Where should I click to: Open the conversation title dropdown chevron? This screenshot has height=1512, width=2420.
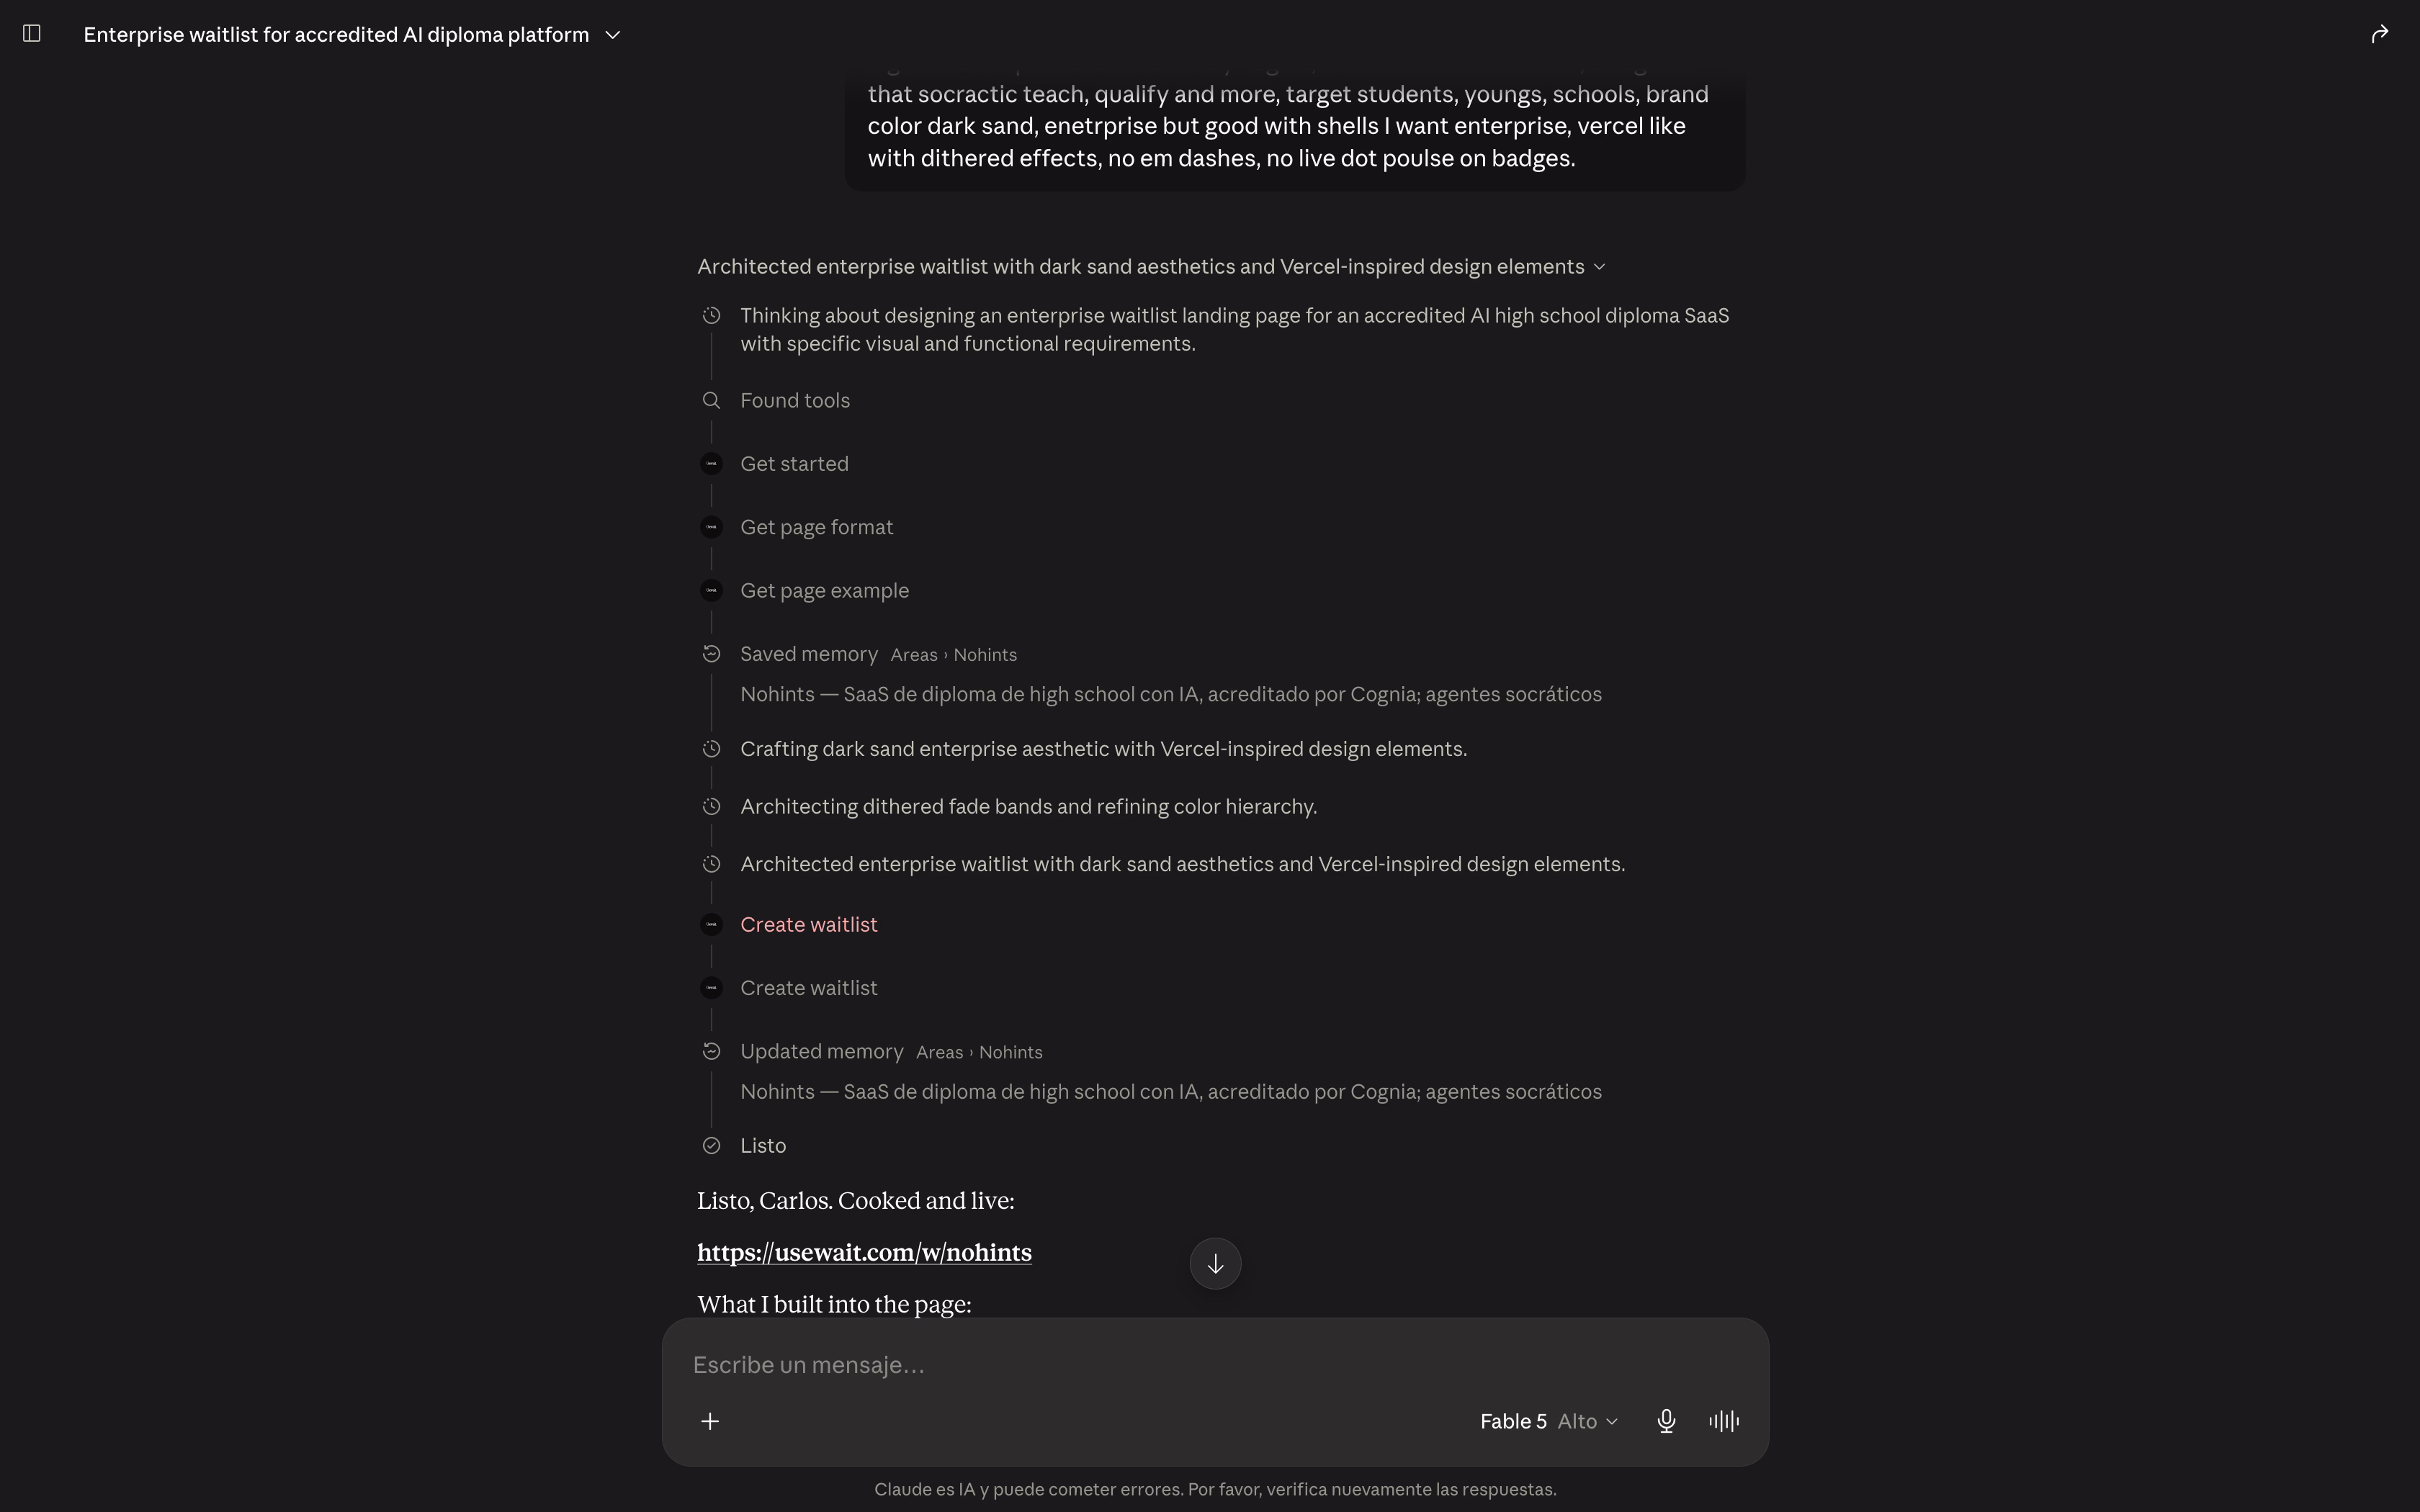(613, 35)
